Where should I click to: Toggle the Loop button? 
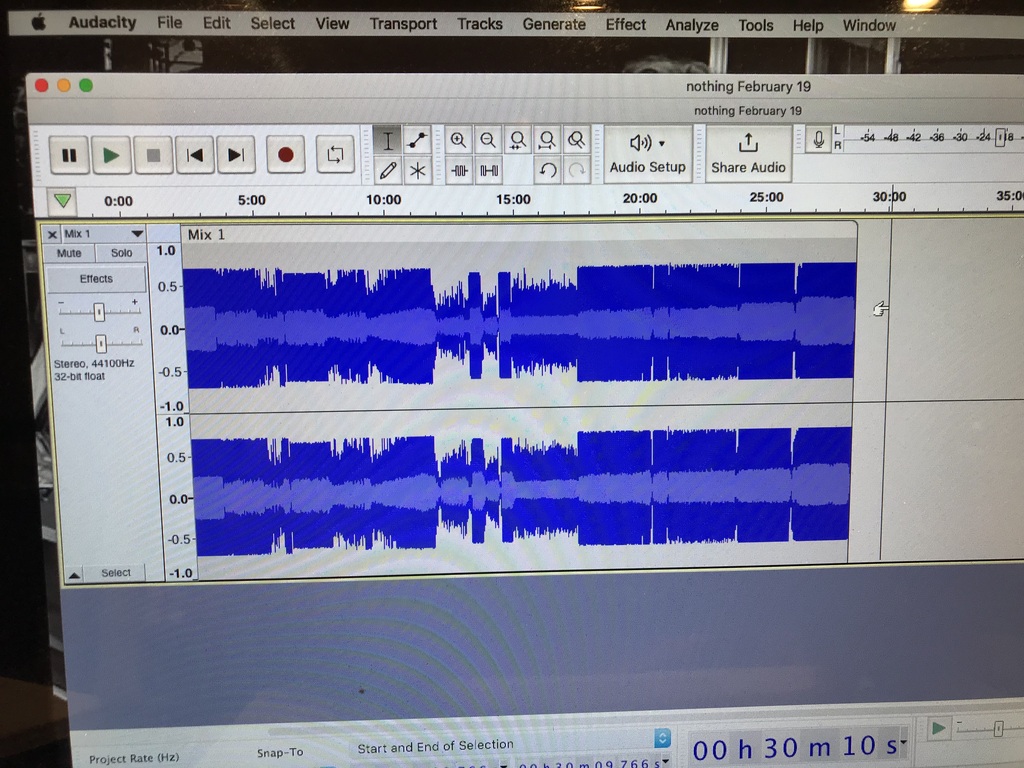pyautogui.click(x=335, y=154)
